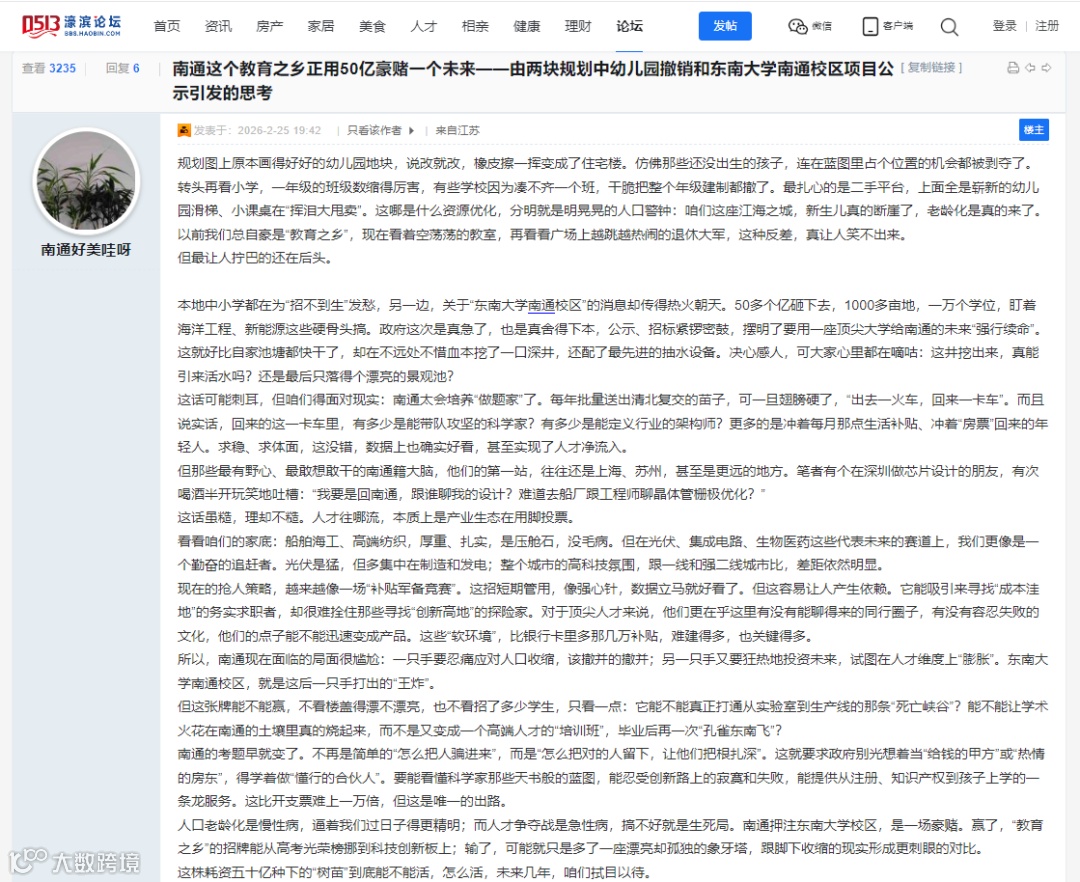This screenshot has width=1080, height=882.
Task: Open the 首页 menu item
Action: click(167, 27)
